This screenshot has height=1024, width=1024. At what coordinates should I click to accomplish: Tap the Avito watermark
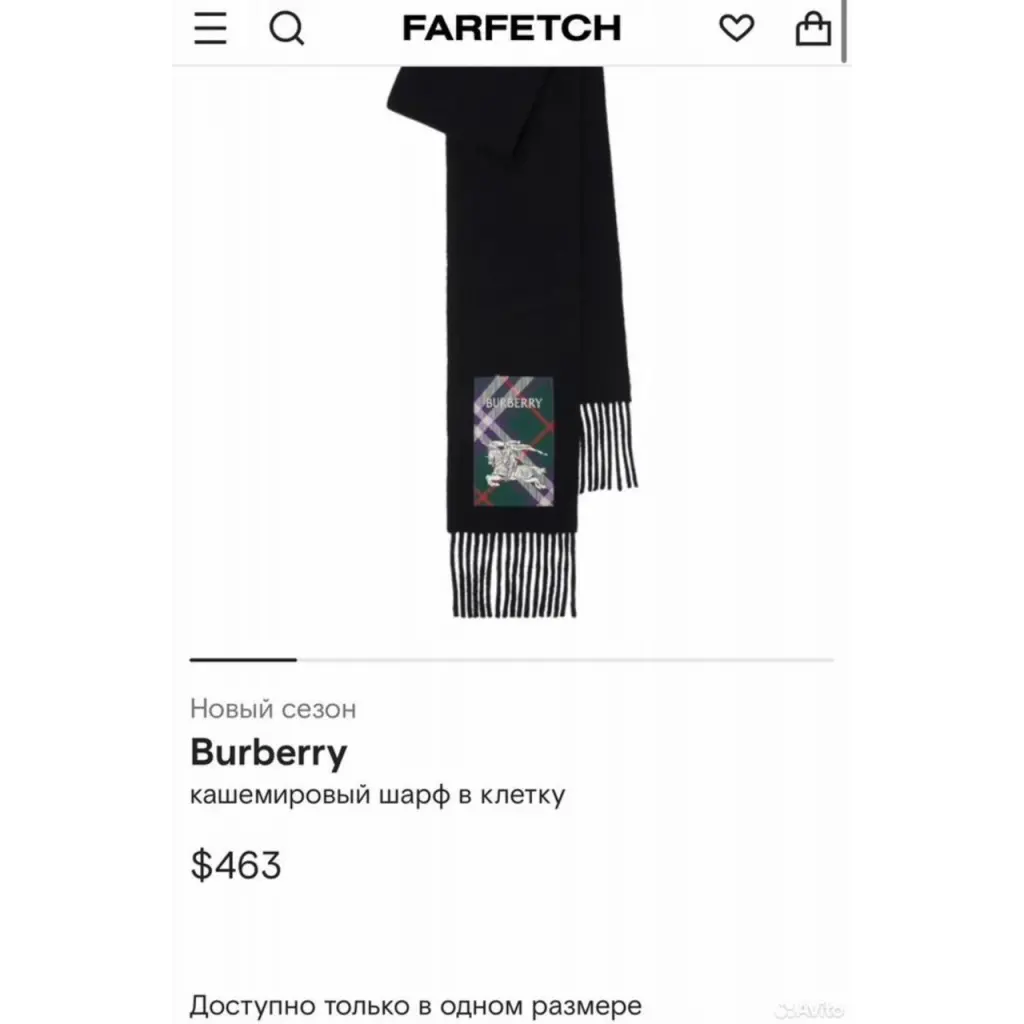(810, 1011)
